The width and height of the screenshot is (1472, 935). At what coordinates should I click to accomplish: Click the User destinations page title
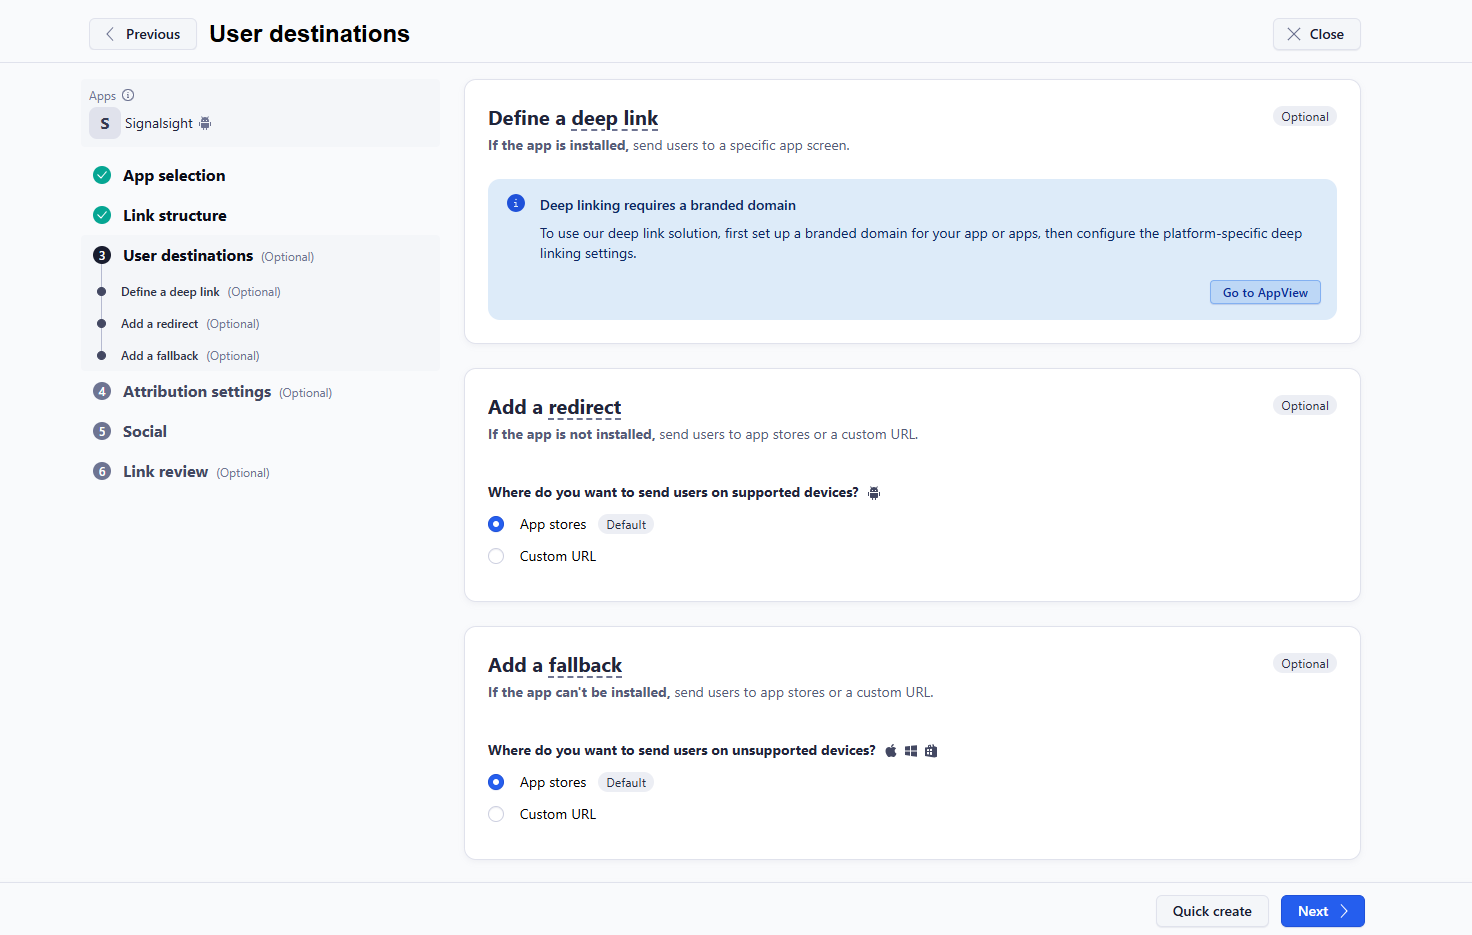[x=310, y=34]
